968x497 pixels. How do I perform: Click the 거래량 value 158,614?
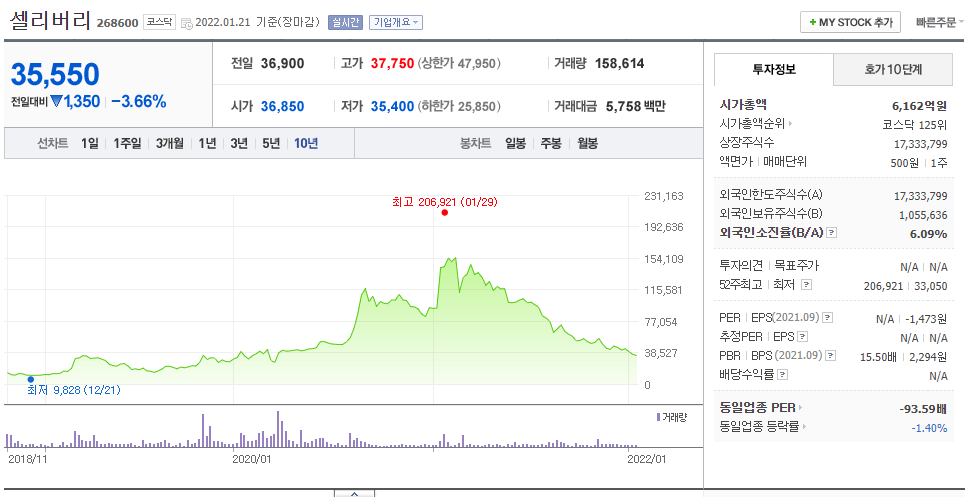(620, 63)
